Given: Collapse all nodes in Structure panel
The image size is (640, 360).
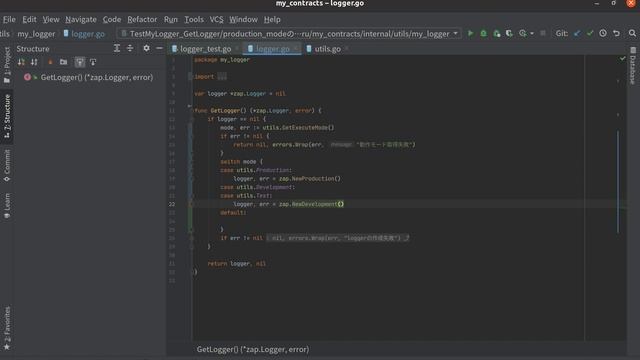Looking at the screenshot, I should pos(130,48).
